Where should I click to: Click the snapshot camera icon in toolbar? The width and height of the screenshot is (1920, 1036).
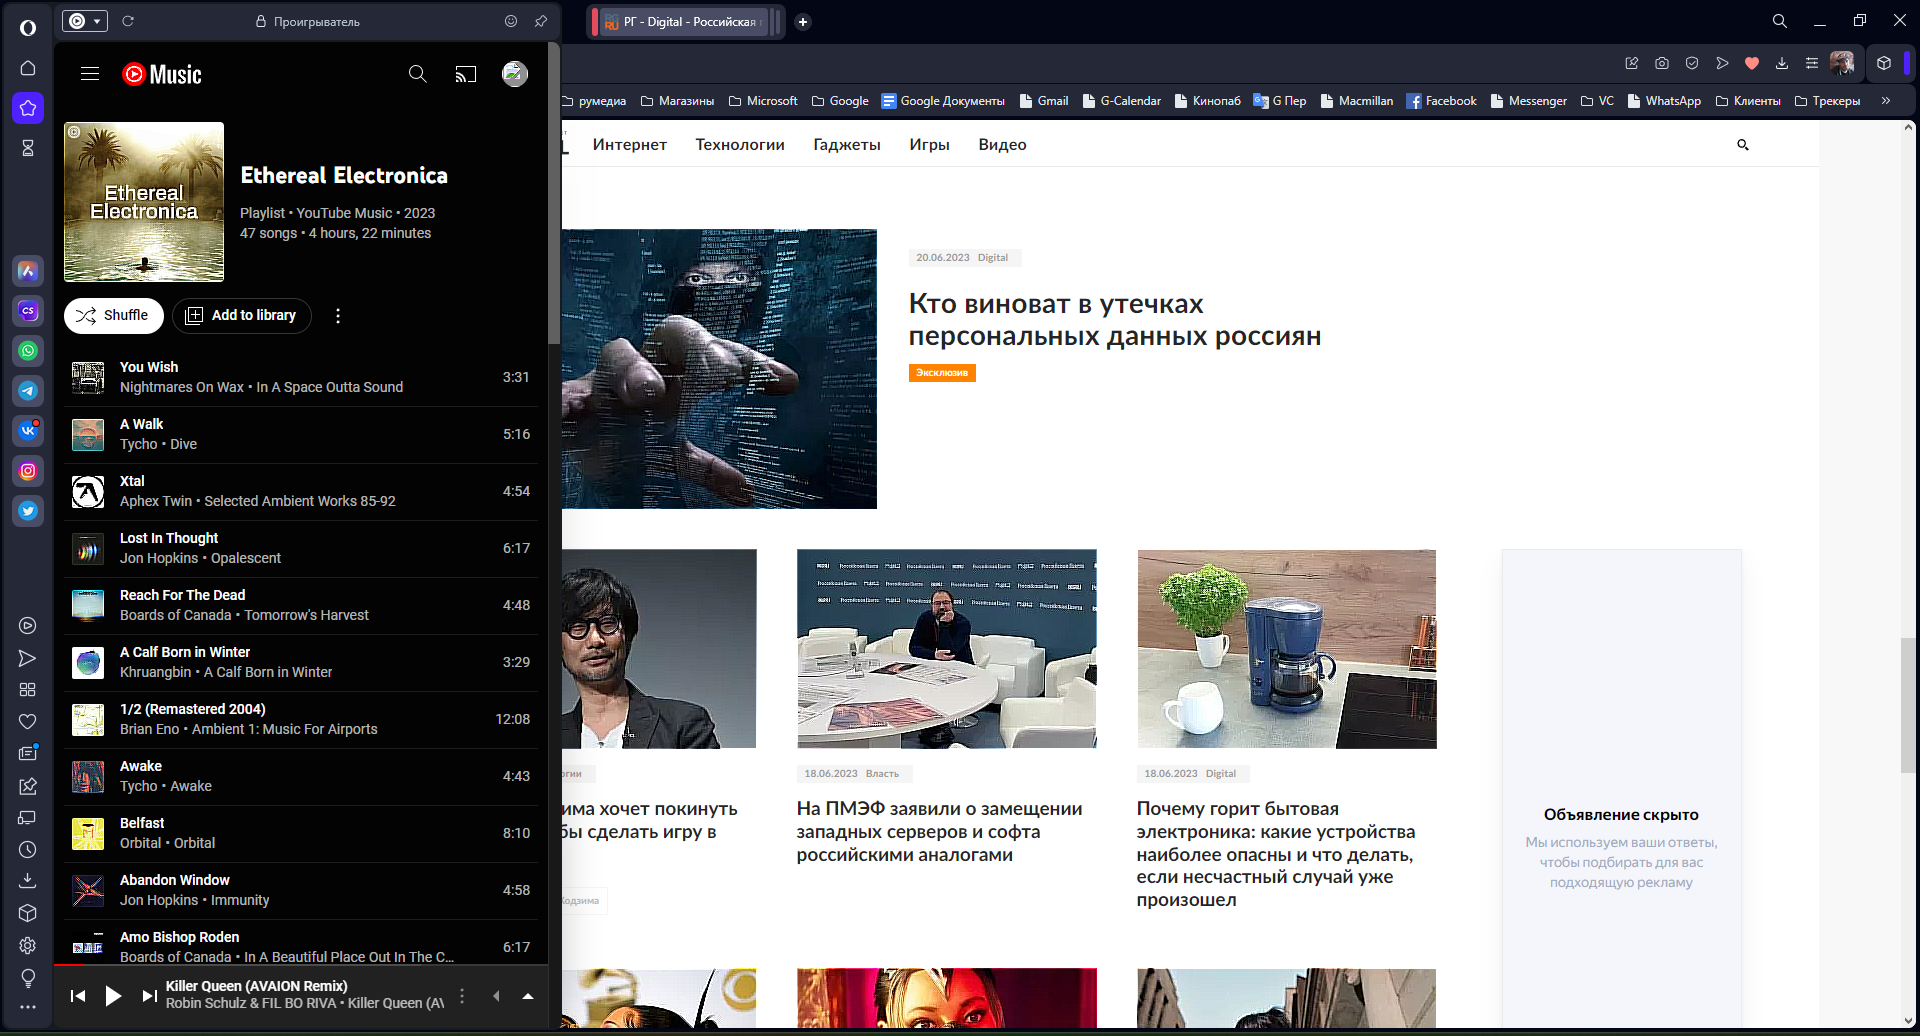1662,63
